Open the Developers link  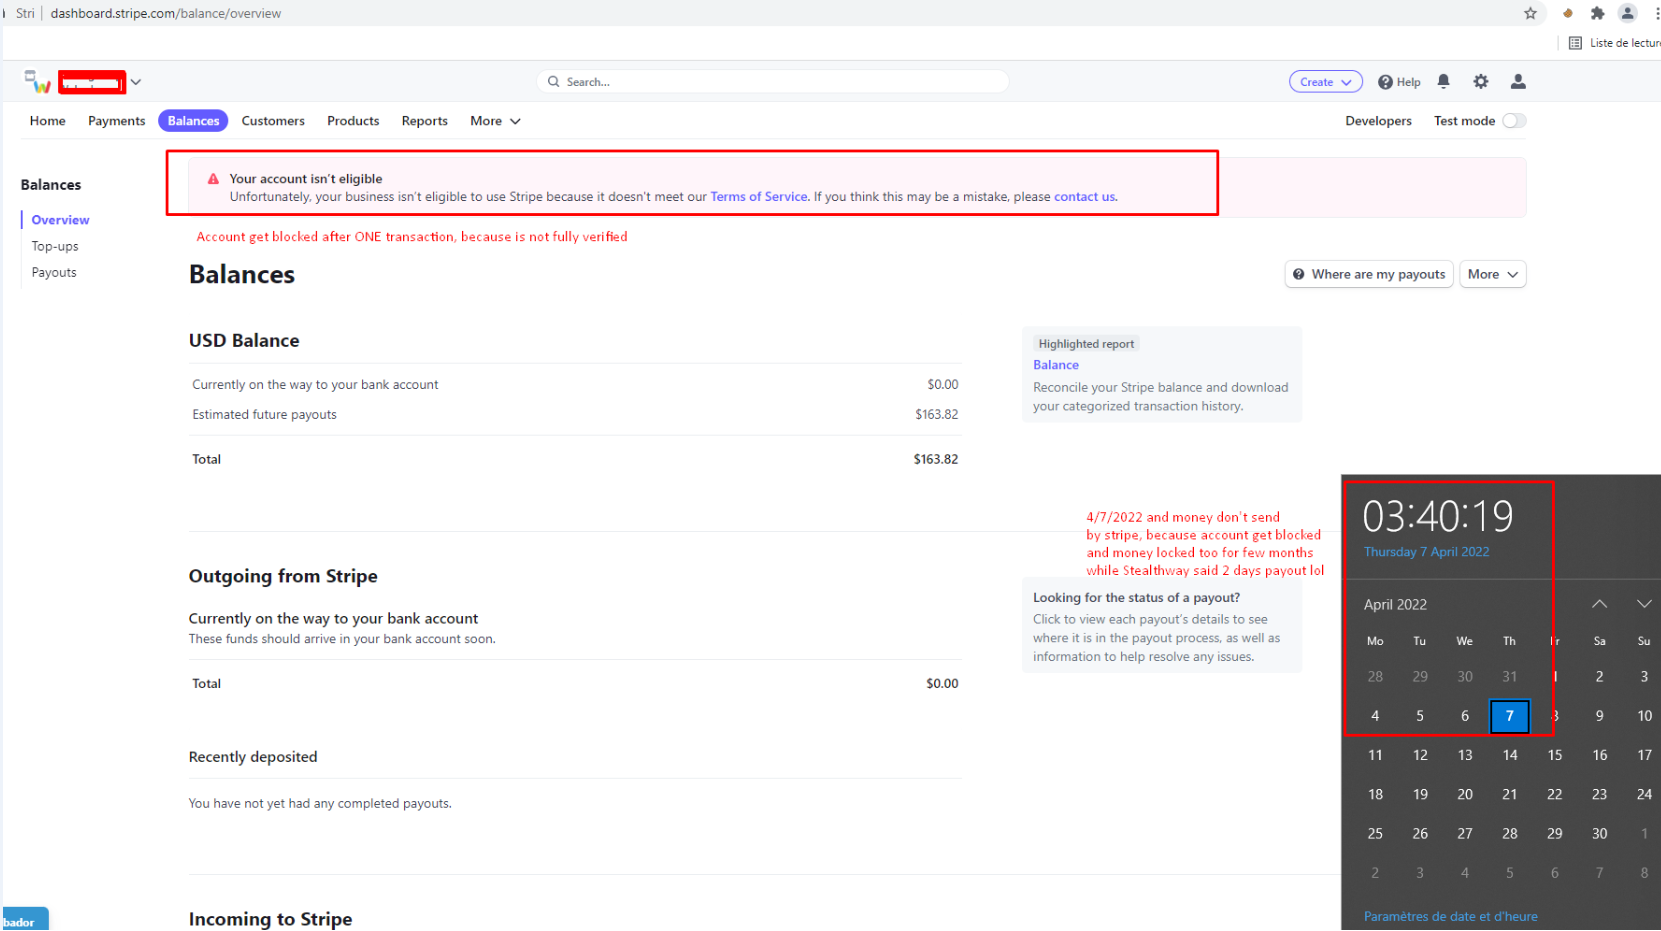point(1378,121)
